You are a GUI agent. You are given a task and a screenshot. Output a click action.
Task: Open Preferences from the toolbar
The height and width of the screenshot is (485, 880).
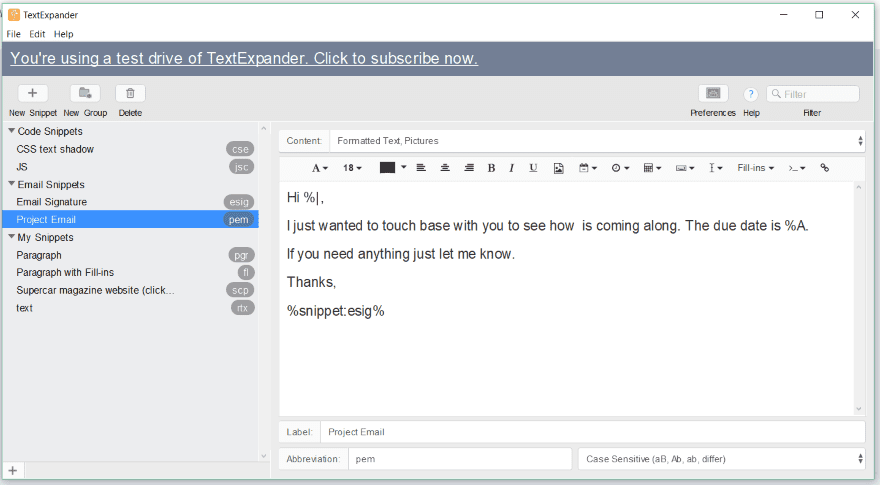point(713,93)
